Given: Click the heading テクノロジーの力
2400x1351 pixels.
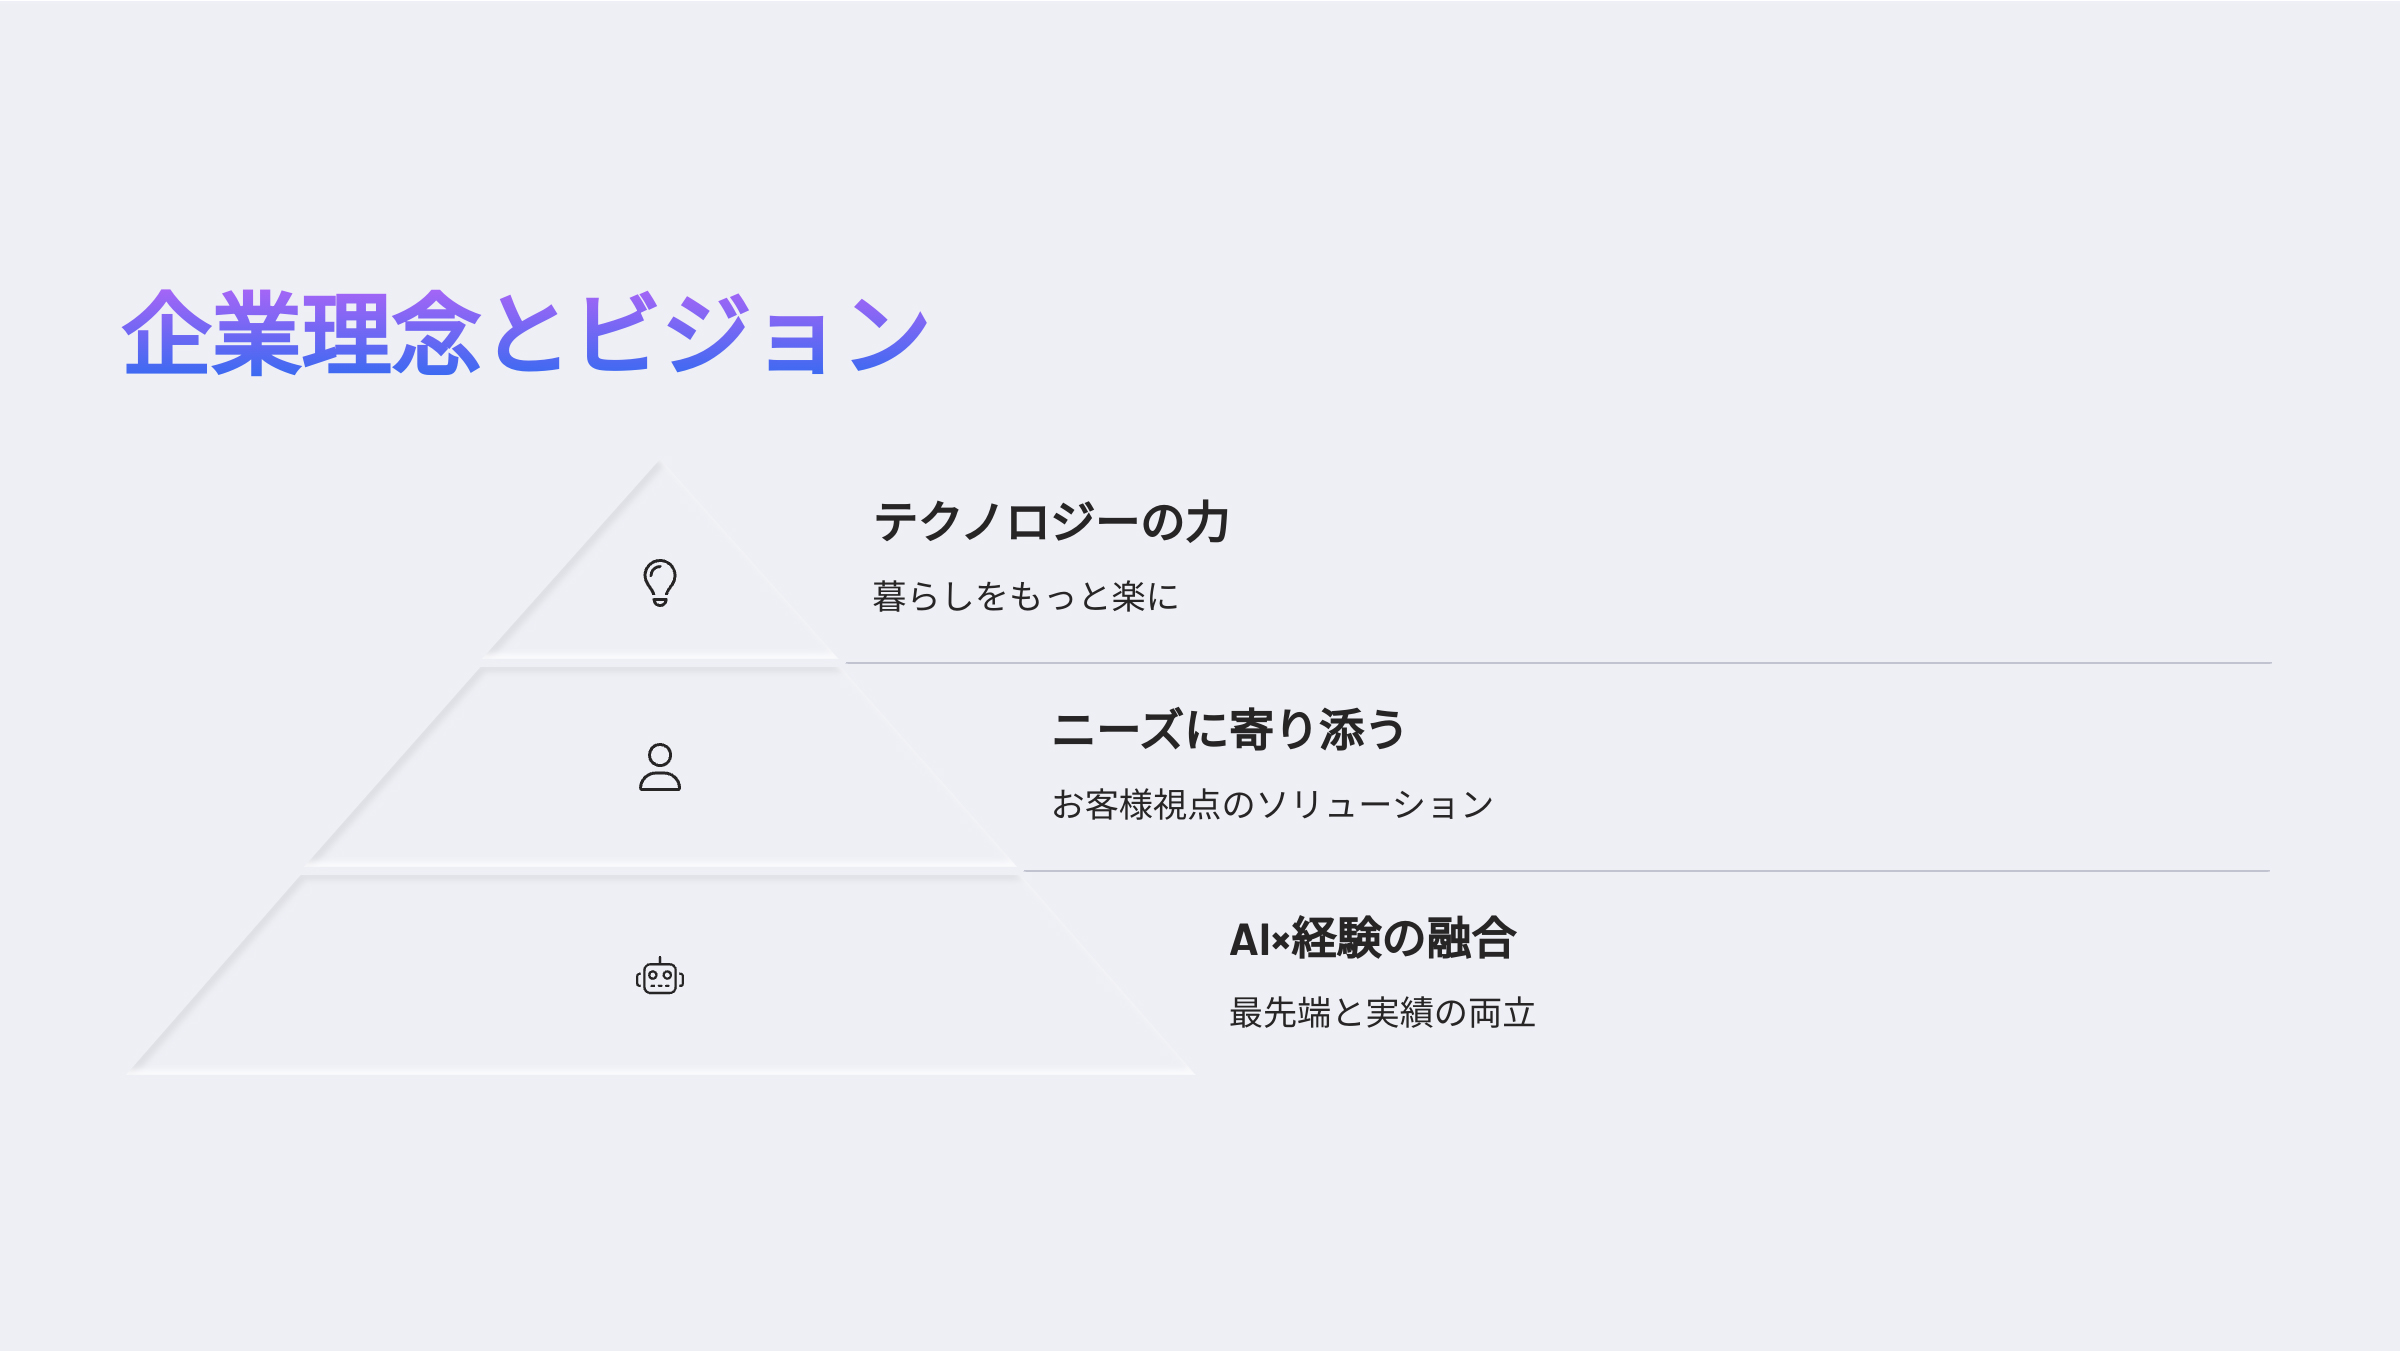Looking at the screenshot, I should click(1051, 522).
